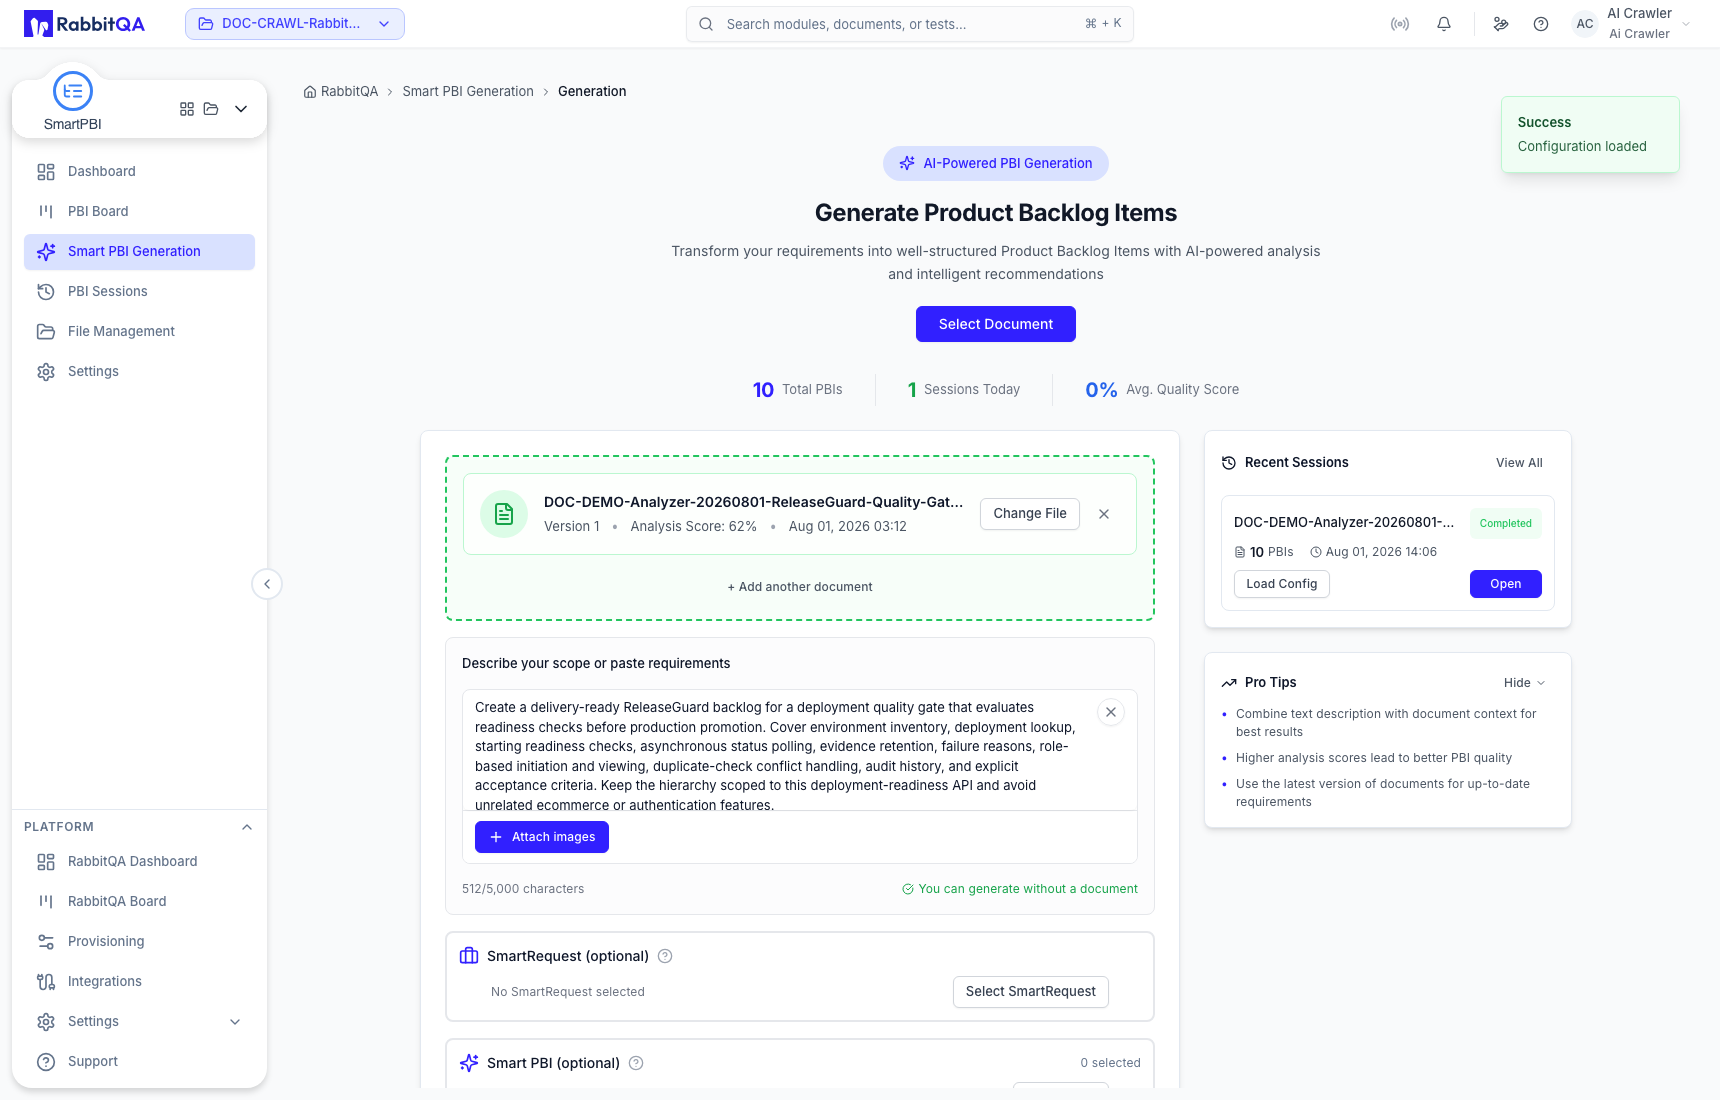
Task: Click the Completed status badge
Action: click(x=1506, y=523)
